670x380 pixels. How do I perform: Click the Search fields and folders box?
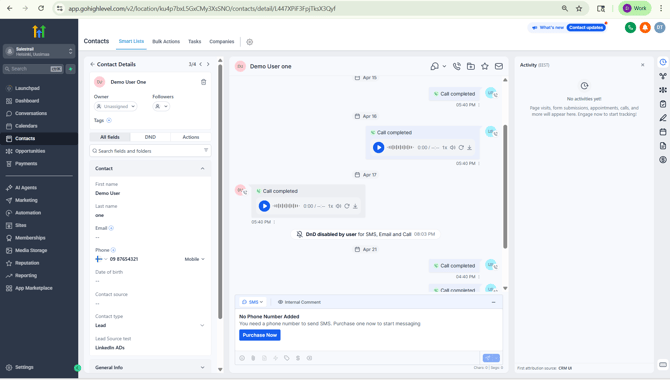point(150,150)
